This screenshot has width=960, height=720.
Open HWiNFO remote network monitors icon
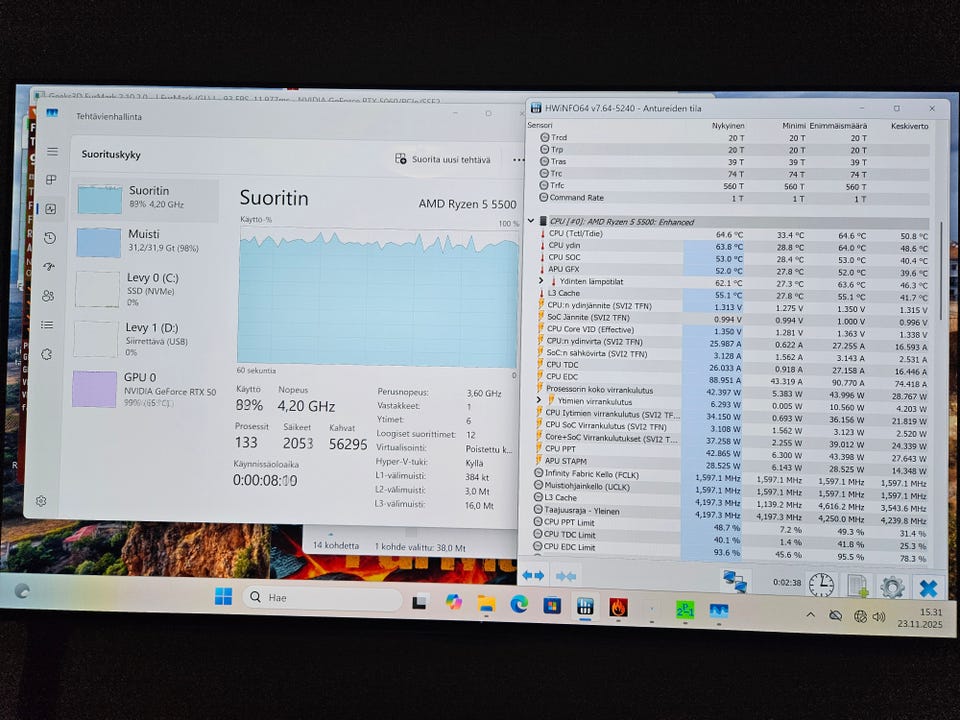(734, 581)
